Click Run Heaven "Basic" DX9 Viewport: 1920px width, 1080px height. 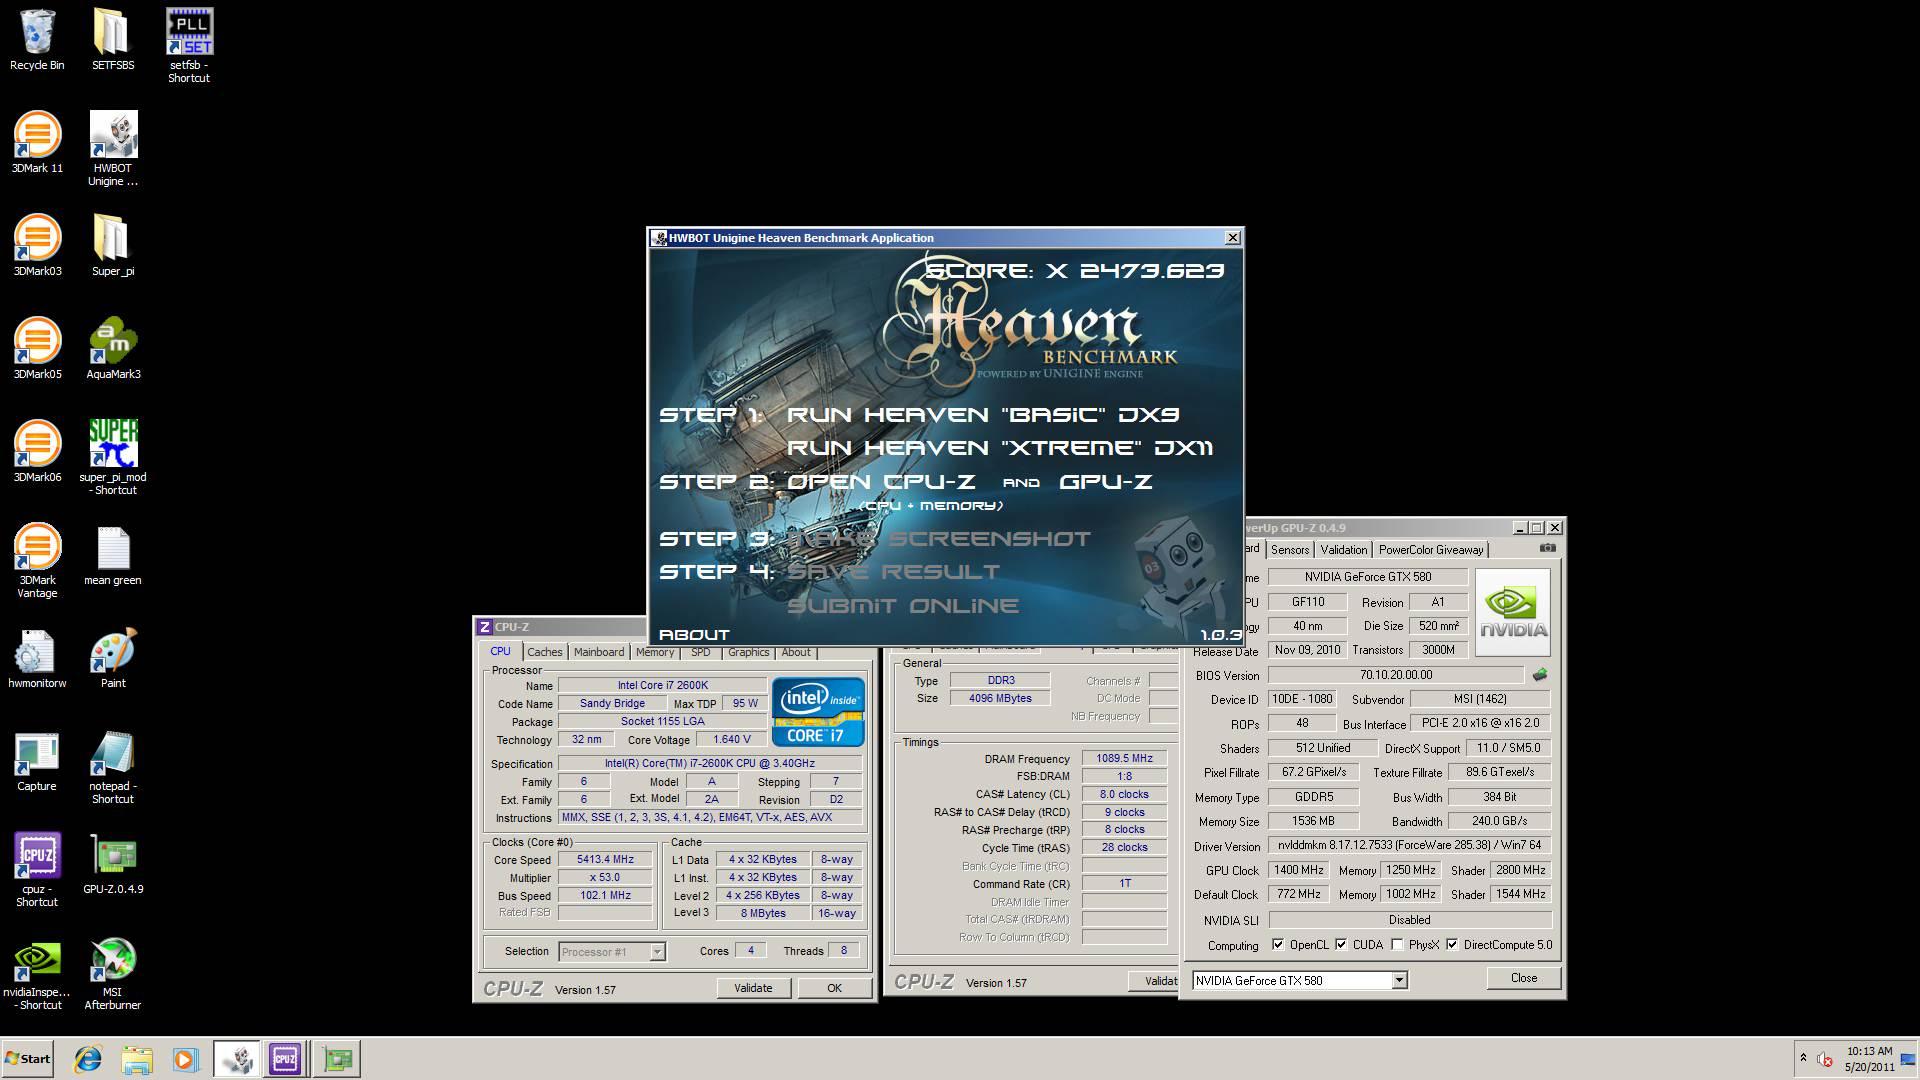tap(983, 415)
